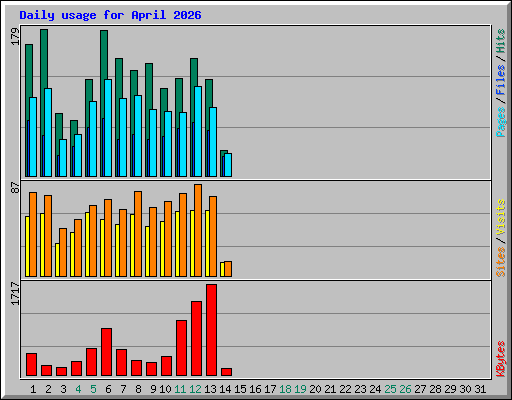The image size is (512, 400).
Task: Click day label 28 on the axis
Action: [x=435, y=389]
